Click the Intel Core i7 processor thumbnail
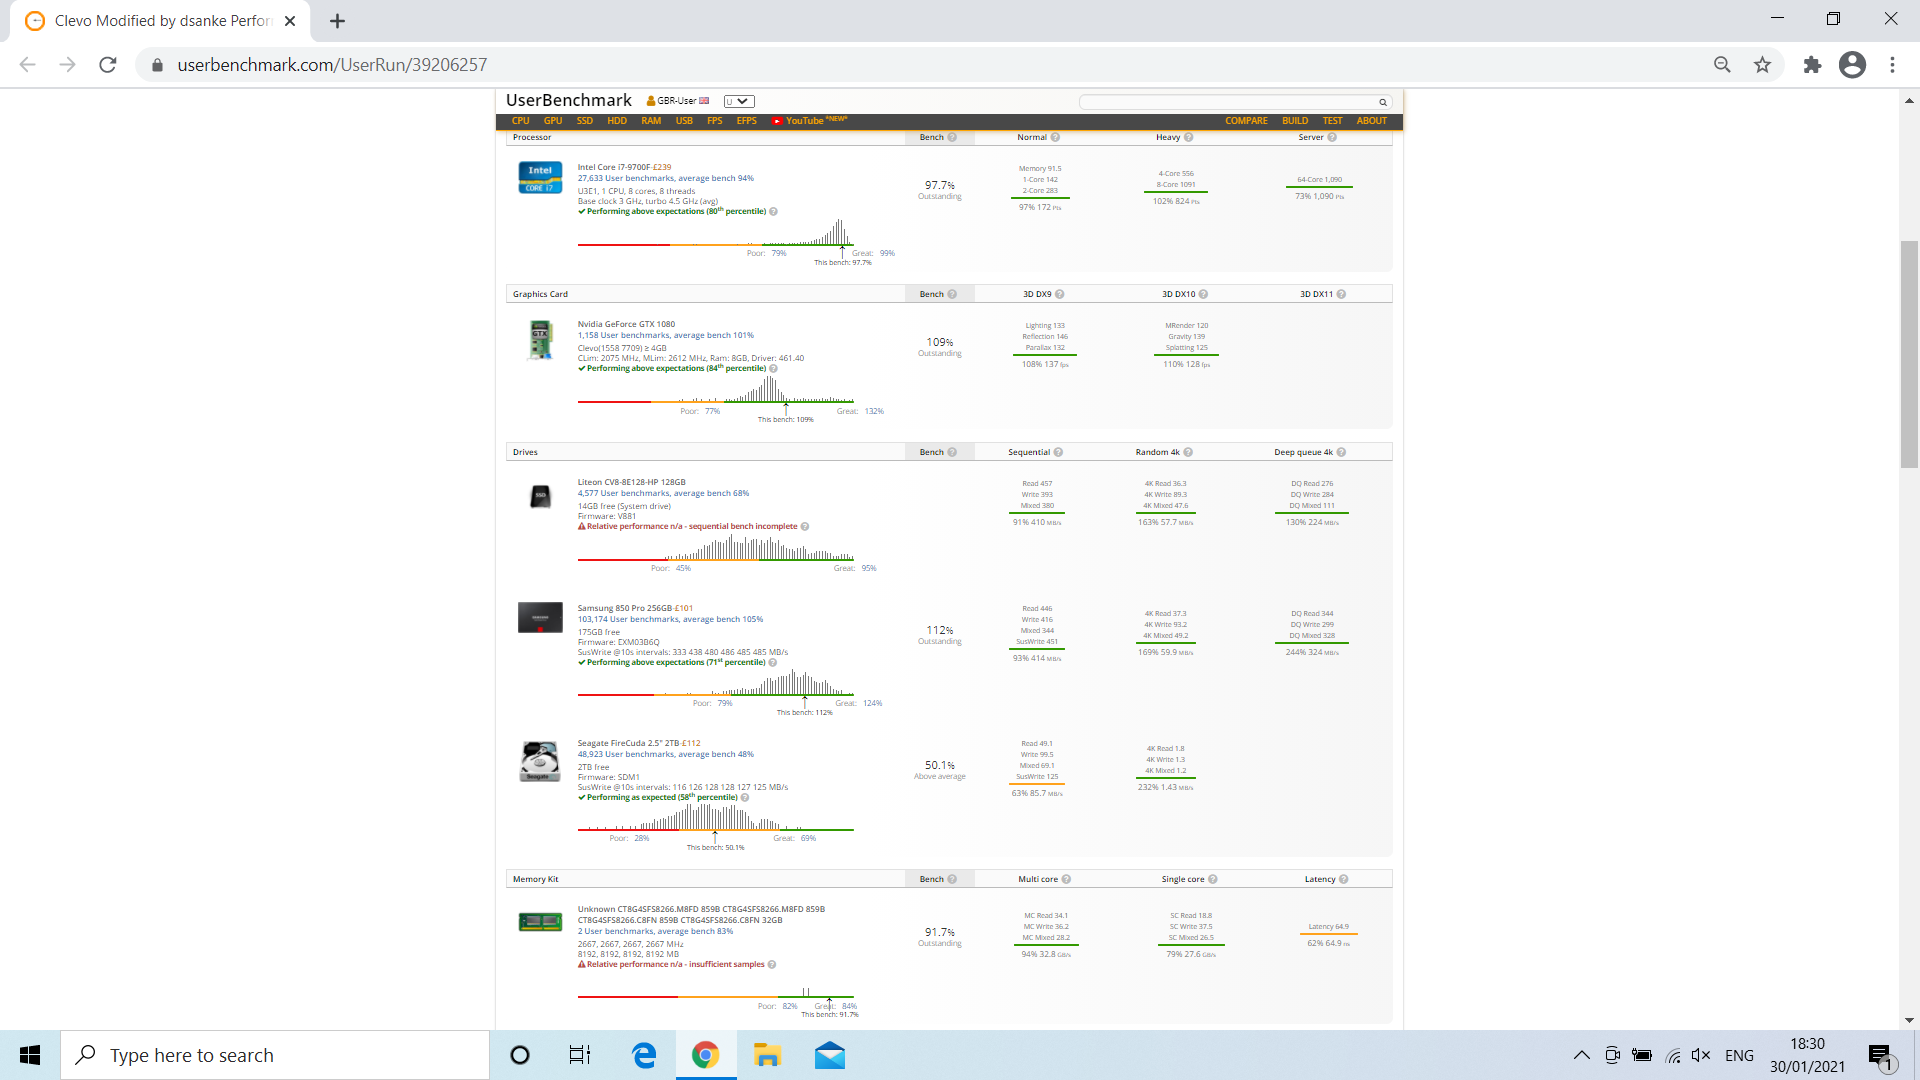1920x1080 pixels. coord(540,177)
